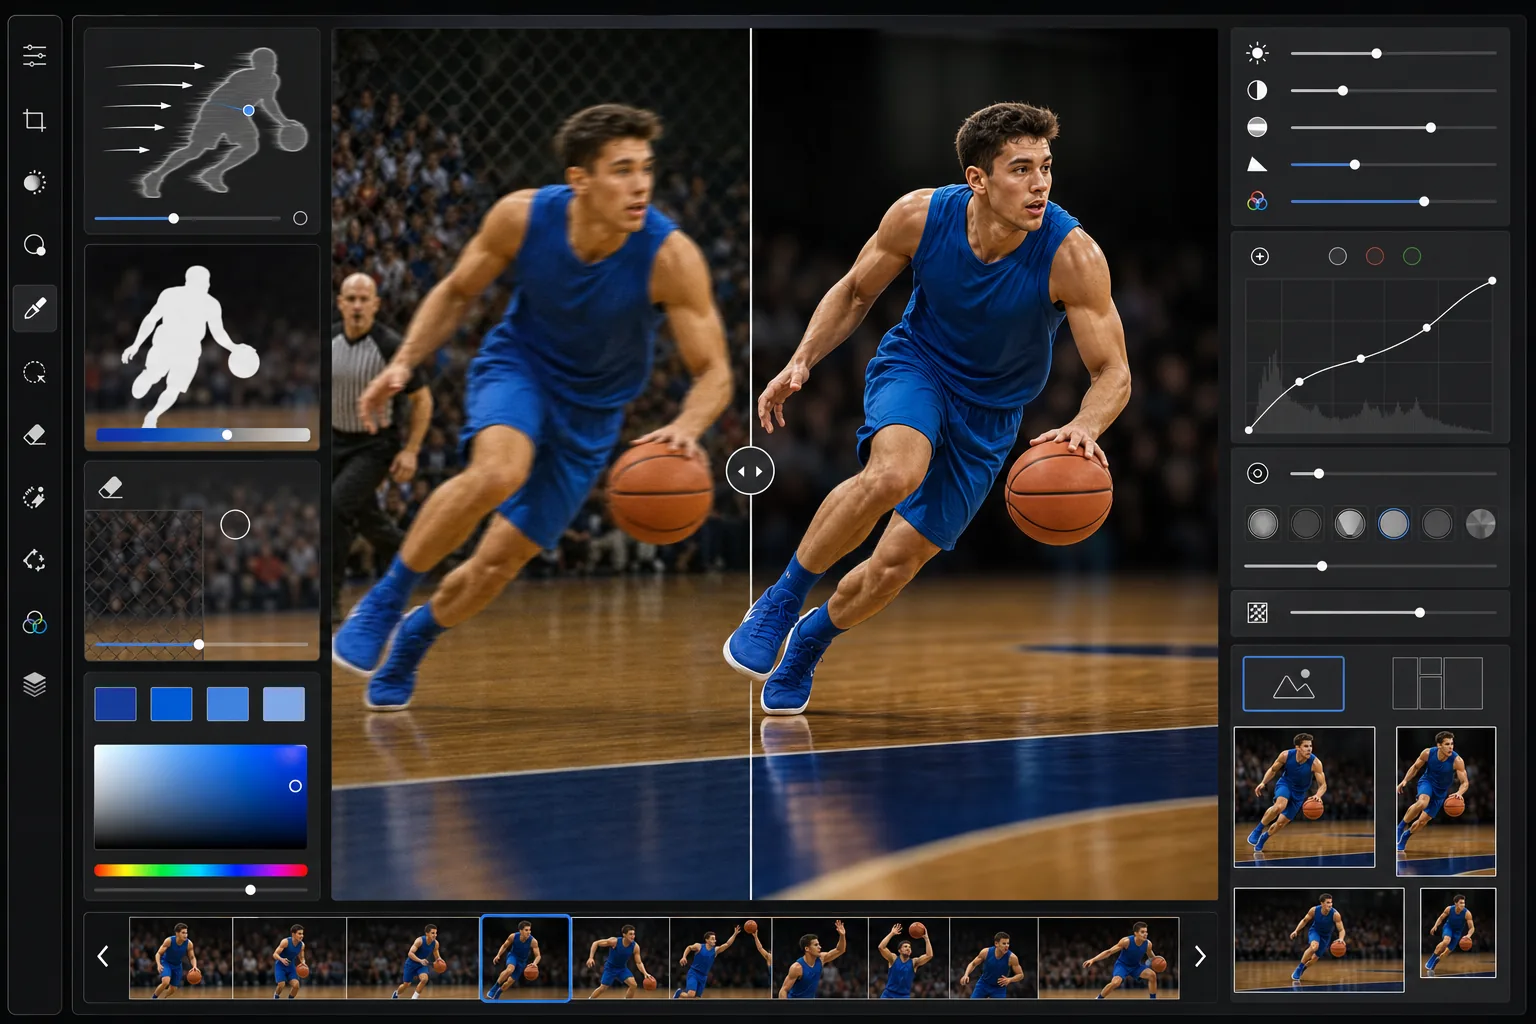Click the vignette target circle icon
Viewport: 1536px width, 1024px height.
pyautogui.click(x=1258, y=474)
